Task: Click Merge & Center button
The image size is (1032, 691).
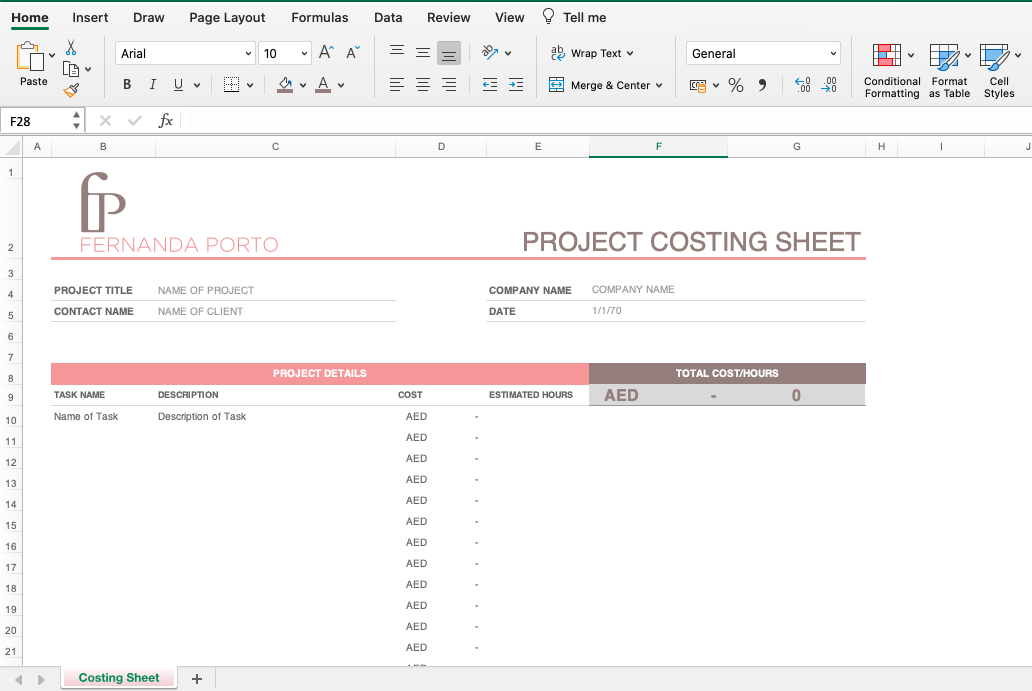Action: pyautogui.click(x=599, y=85)
